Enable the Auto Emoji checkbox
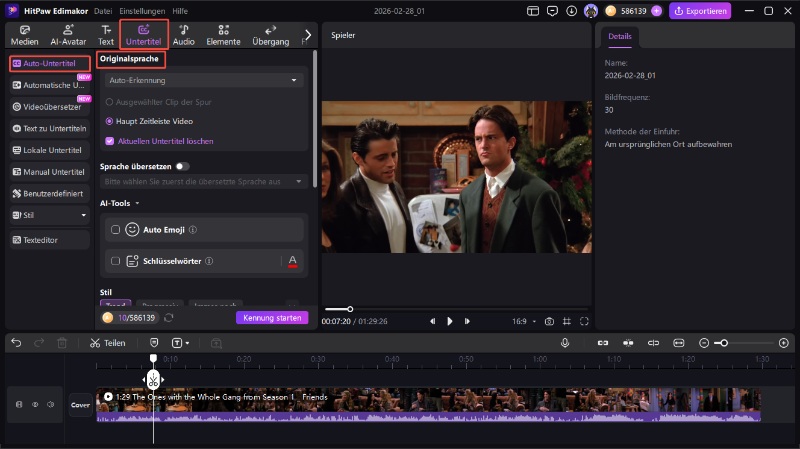Screen dimensions: 800x449 (116, 230)
